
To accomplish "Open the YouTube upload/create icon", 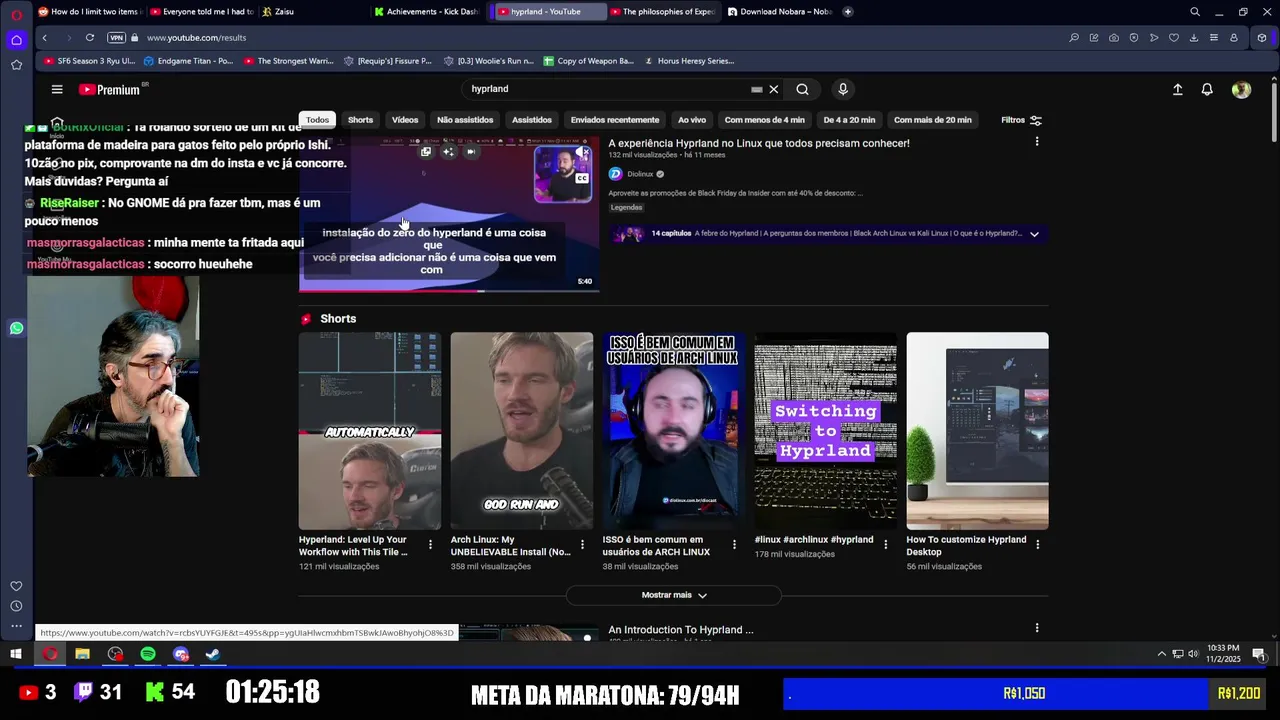I will 1178,89.
